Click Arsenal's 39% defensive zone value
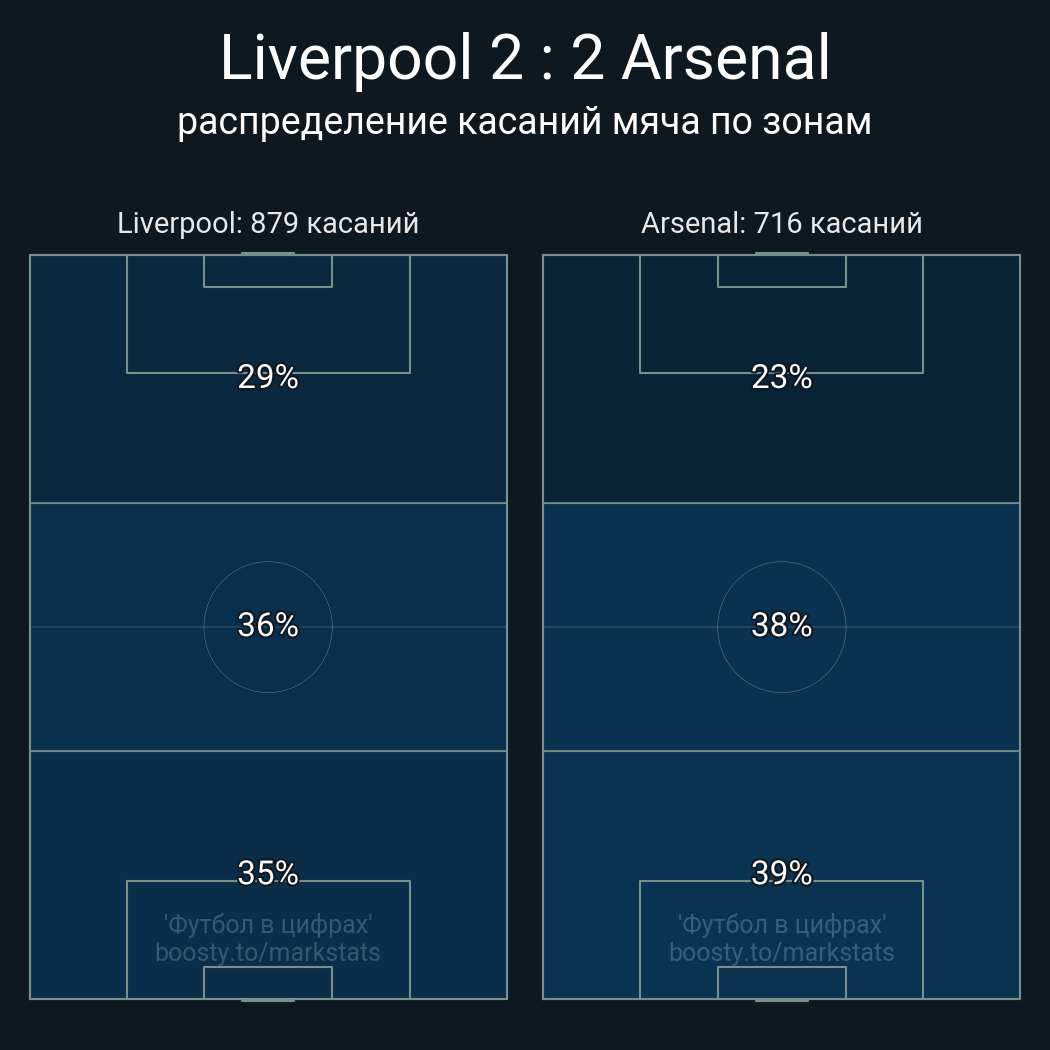1050x1050 pixels. 781,873
